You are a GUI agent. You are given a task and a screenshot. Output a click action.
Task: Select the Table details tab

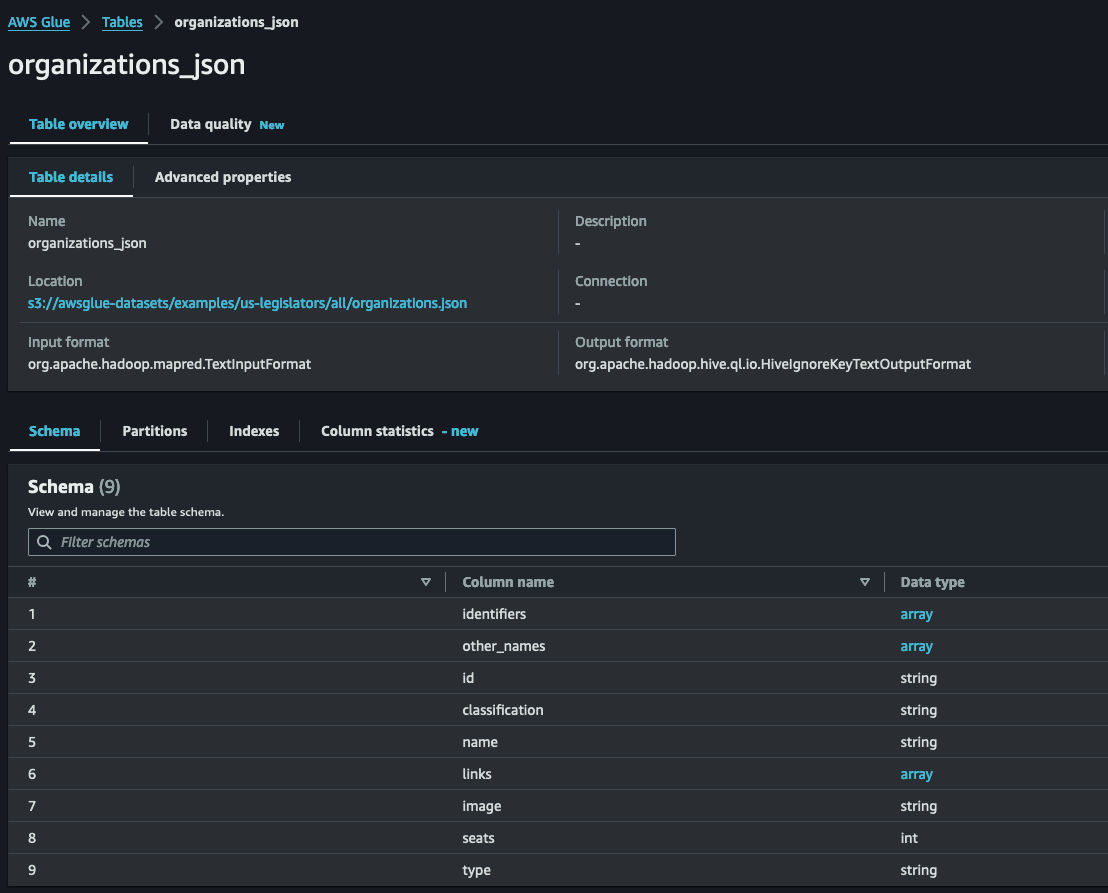point(71,177)
